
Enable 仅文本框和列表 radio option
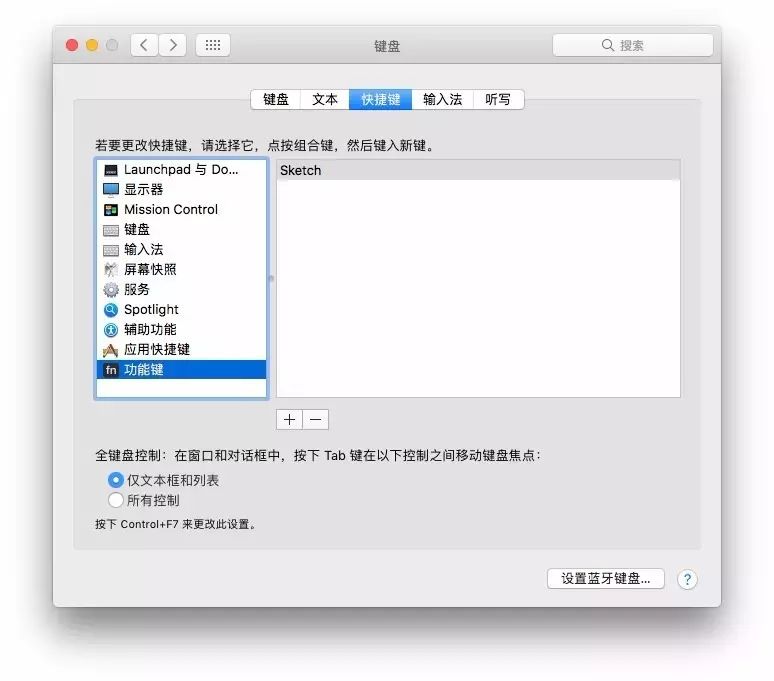coord(116,480)
